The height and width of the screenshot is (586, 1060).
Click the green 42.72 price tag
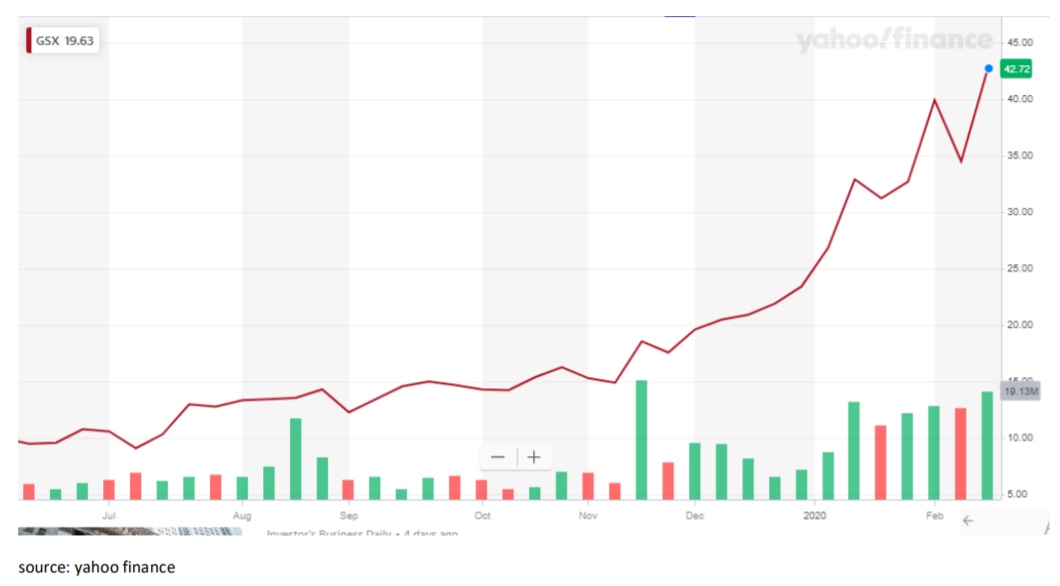1016,69
